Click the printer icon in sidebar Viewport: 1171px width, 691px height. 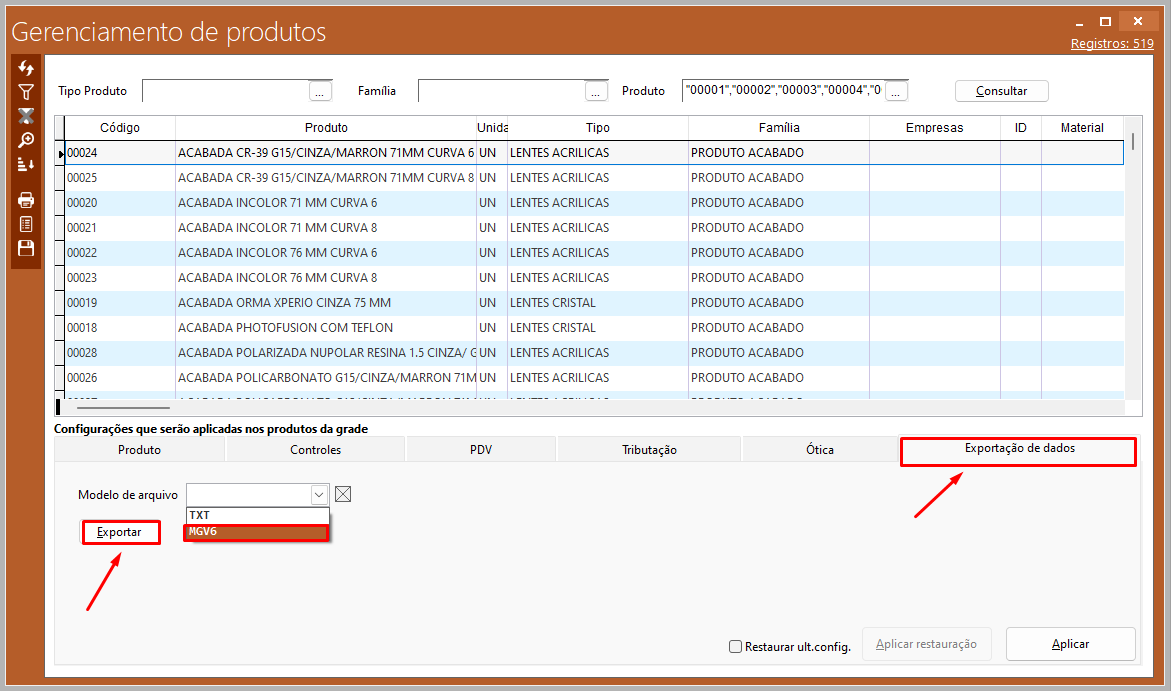coord(26,200)
